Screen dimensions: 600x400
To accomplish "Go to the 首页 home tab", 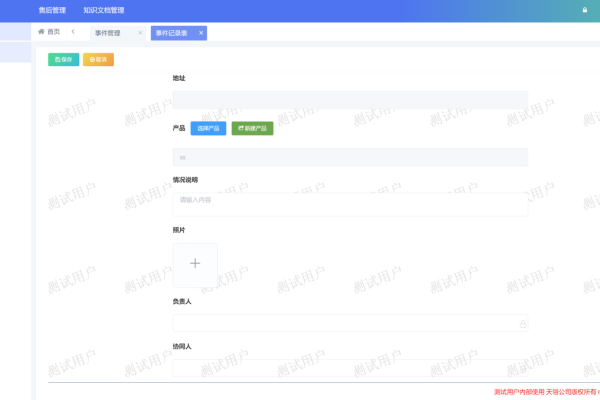I will pyautogui.click(x=49, y=32).
